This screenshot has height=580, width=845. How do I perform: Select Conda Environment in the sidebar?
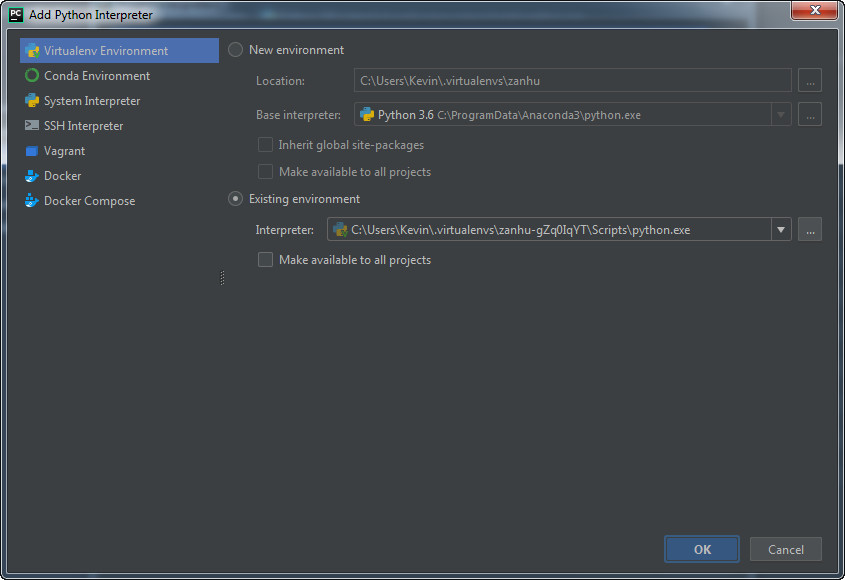119,75
